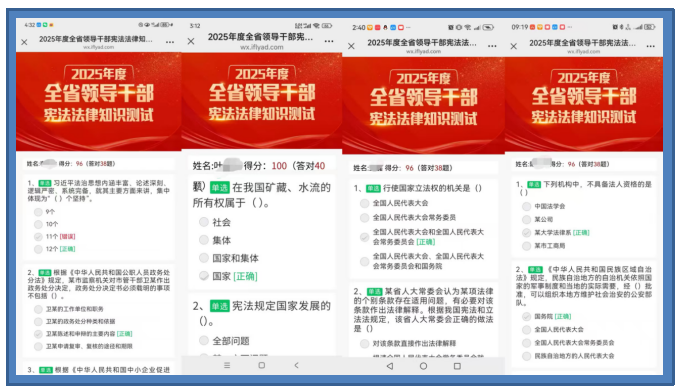This screenshot has width=686, height=390.
Task: Open the three-dot menu in the 3:12 screenshot
Action: coord(329,41)
